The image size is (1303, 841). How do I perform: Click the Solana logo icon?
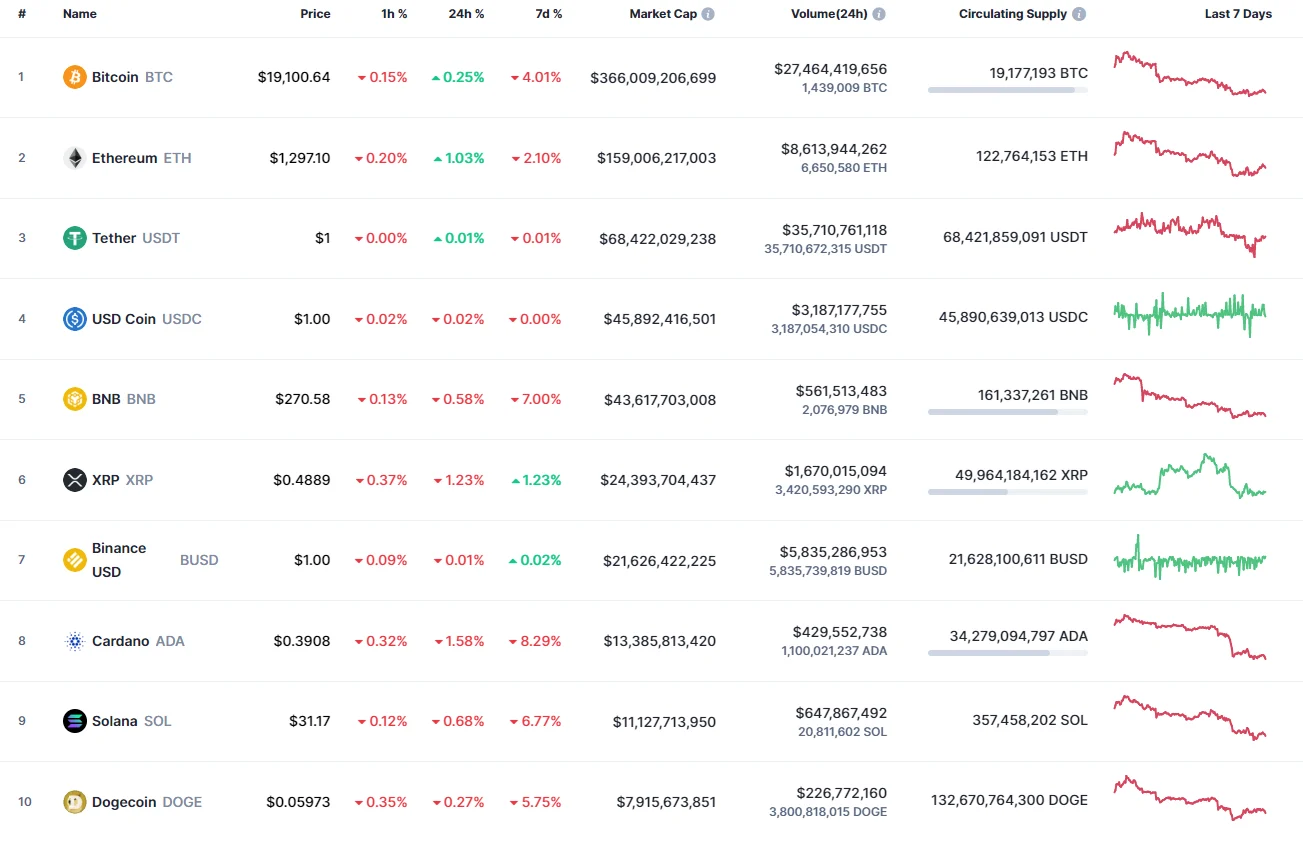pyautogui.click(x=74, y=720)
